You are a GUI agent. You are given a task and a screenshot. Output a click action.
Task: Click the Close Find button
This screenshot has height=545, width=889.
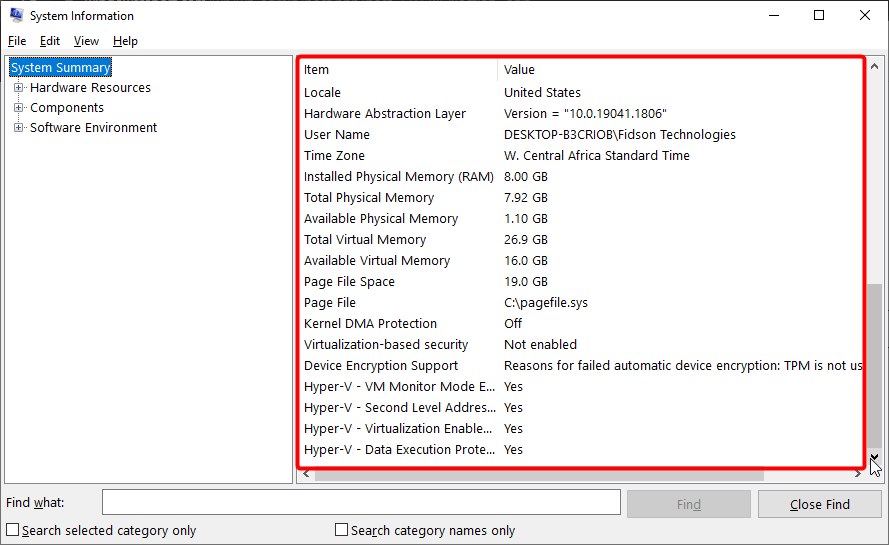click(820, 504)
